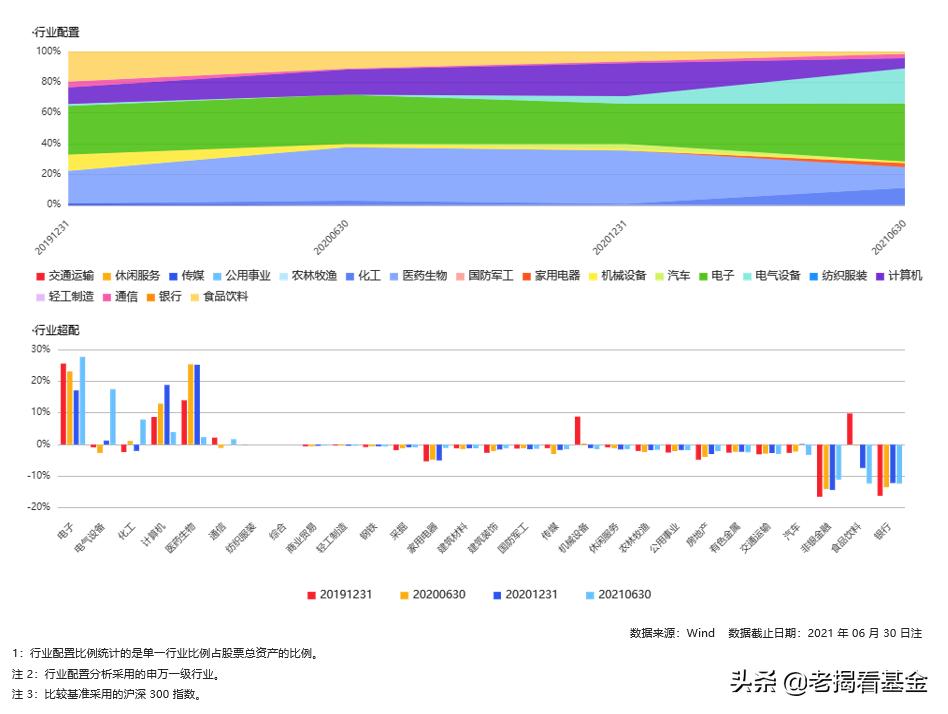Screen dimensions: 948x714
Task: Collapse the 行业超配 section header
Action: (55, 330)
